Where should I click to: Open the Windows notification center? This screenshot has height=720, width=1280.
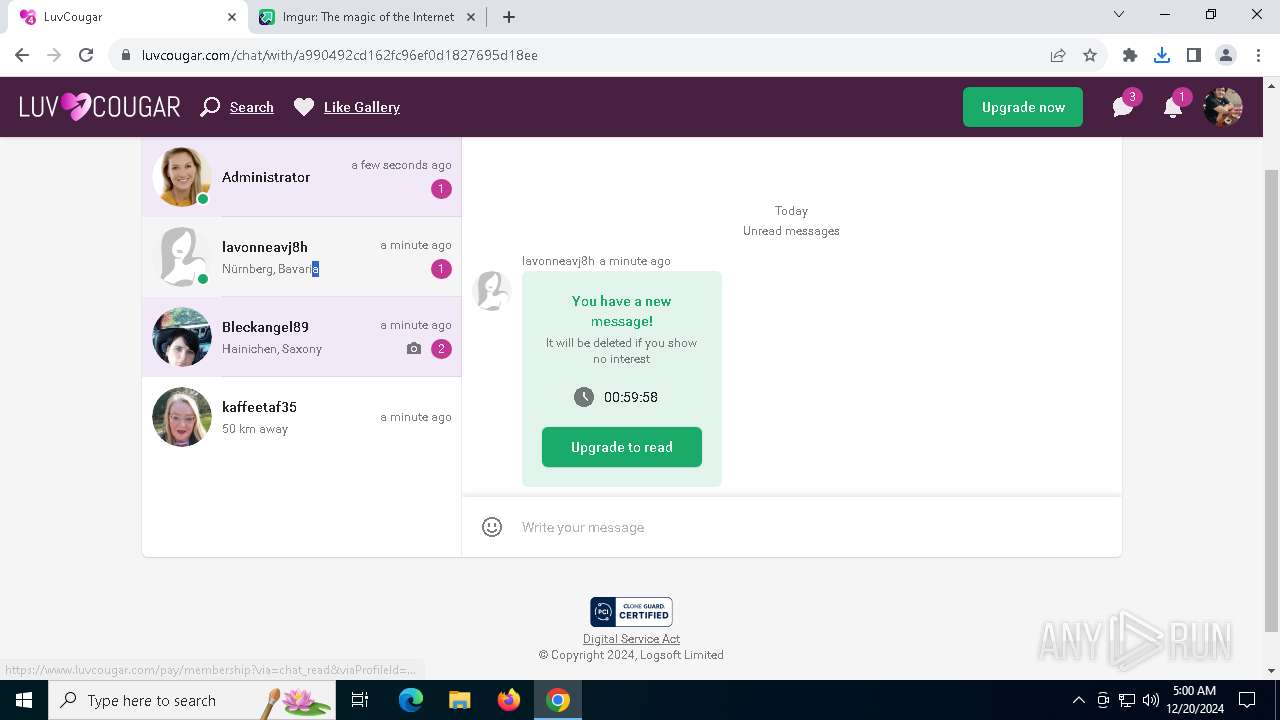(1247, 700)
